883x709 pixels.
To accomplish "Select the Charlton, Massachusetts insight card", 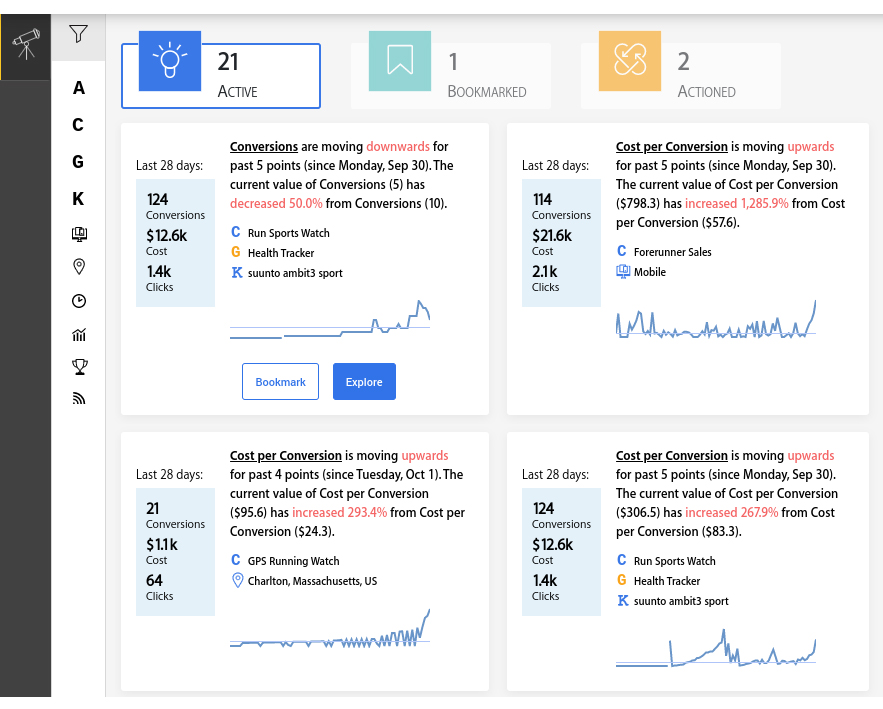I will 305,561.
